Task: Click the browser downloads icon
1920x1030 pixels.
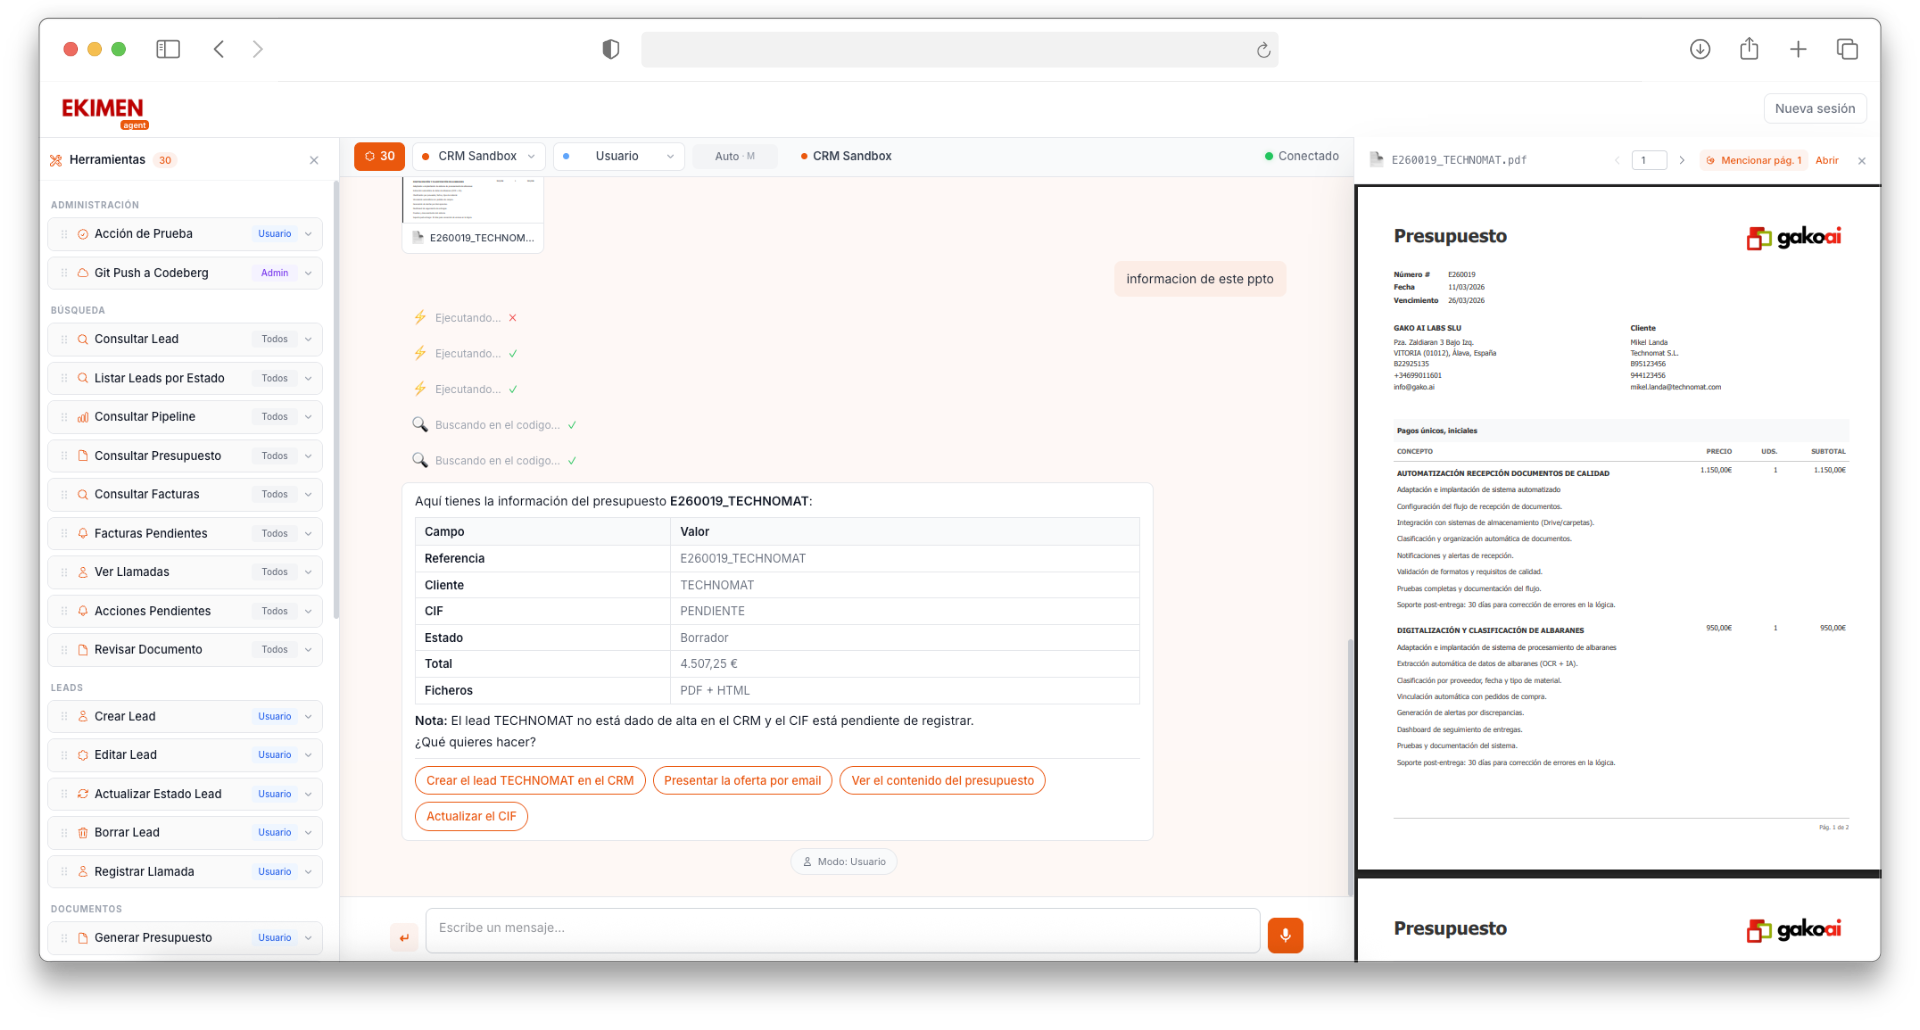Action: [x=1699, y=49]
